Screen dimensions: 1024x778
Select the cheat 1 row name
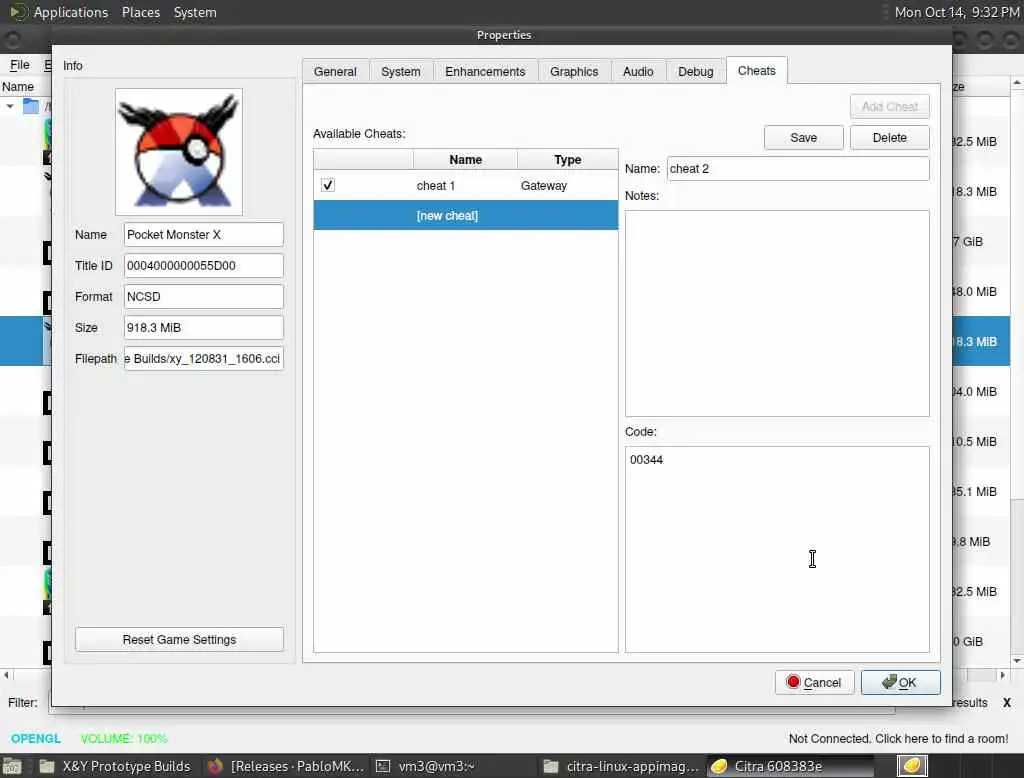436,186
